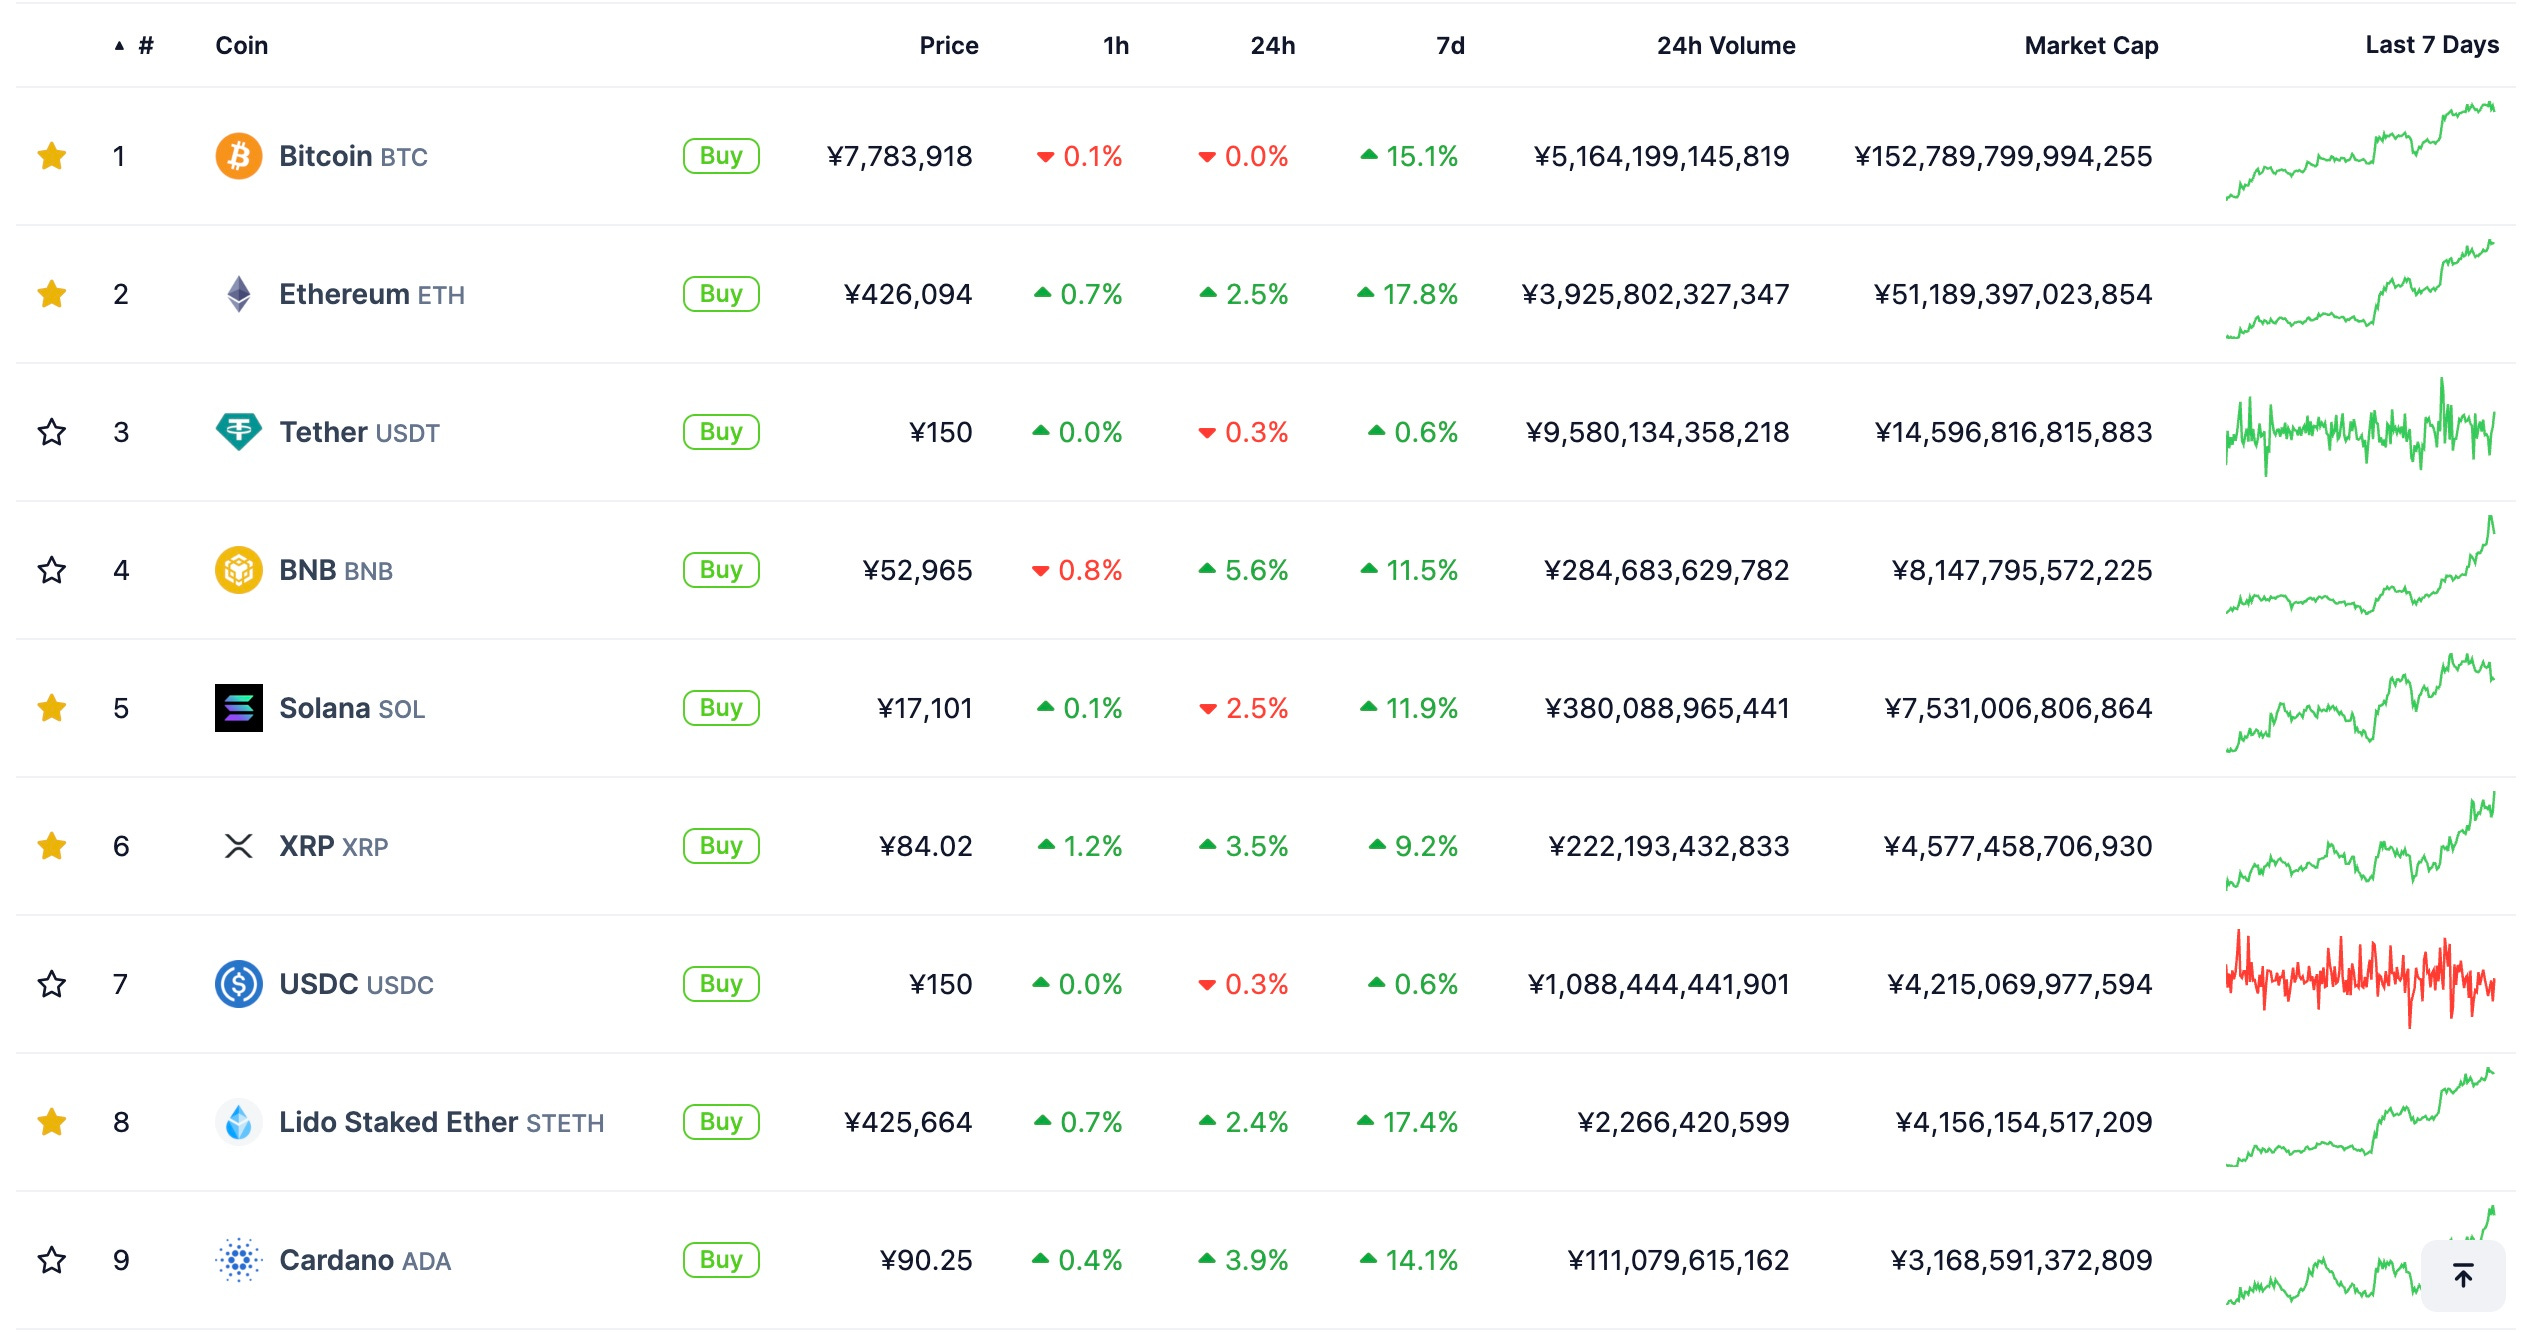This screenshot has width=2544, height=1332.
Task: Remove Ethereum from favorites via star
Action: (52, 294)
